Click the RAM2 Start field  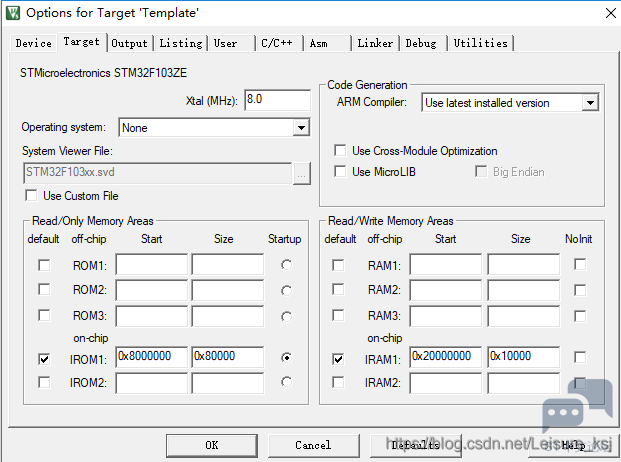tap(446, 290)
